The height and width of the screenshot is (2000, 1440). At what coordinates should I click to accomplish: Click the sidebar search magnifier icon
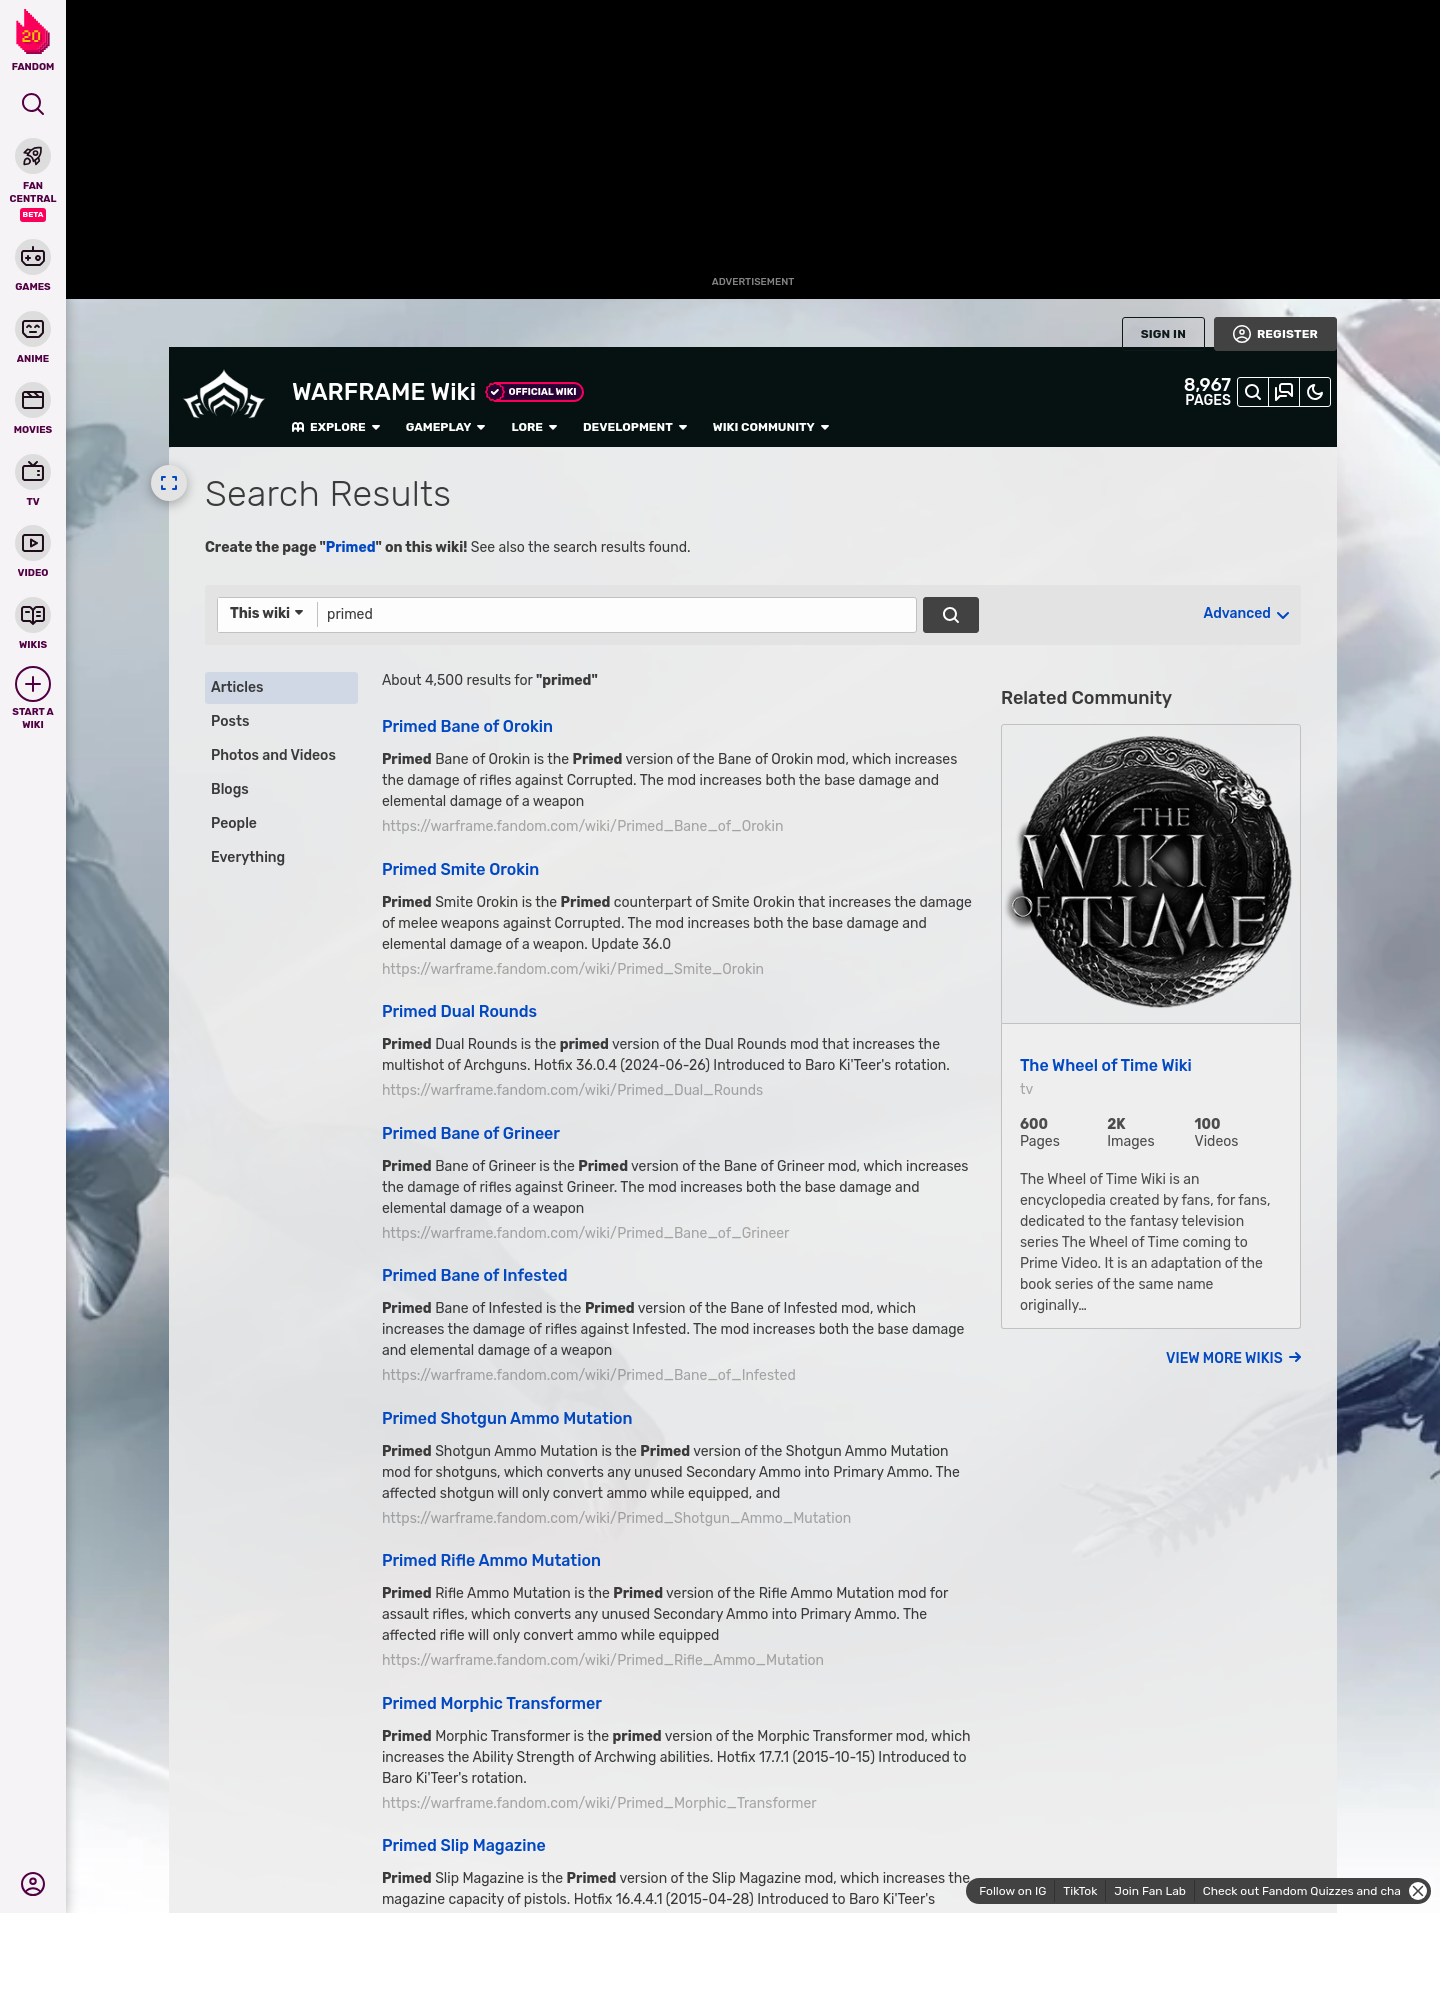(33, 104)
